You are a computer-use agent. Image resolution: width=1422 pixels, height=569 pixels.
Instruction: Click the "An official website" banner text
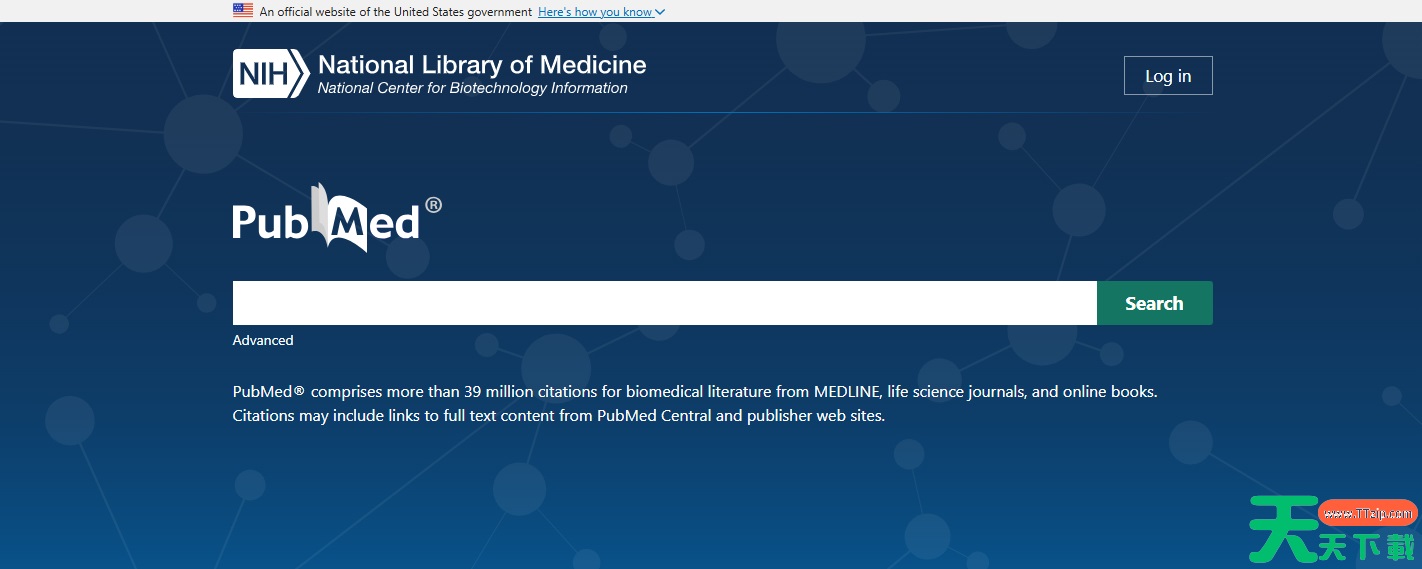coord(395,12)
